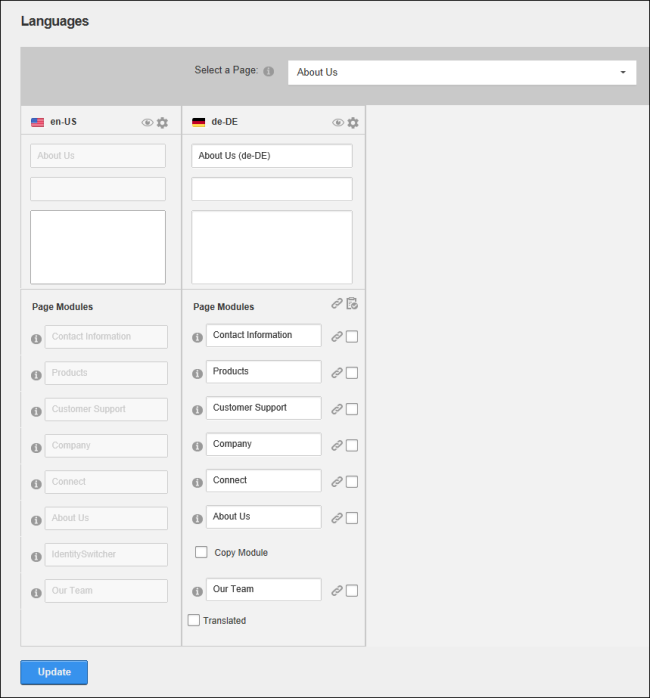Click the de-DE Connect module name field

(x=264, y=480)
